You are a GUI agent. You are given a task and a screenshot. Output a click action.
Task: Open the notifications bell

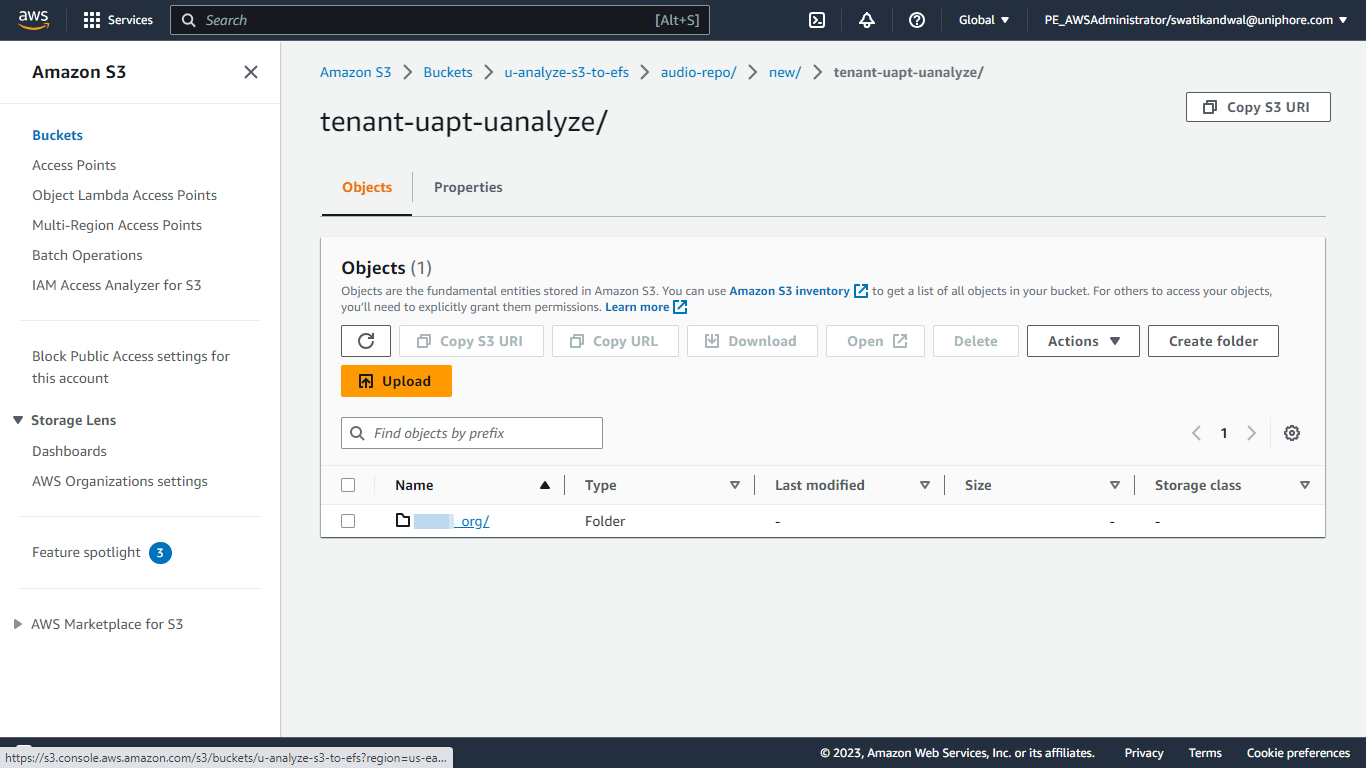coord(867,20)
